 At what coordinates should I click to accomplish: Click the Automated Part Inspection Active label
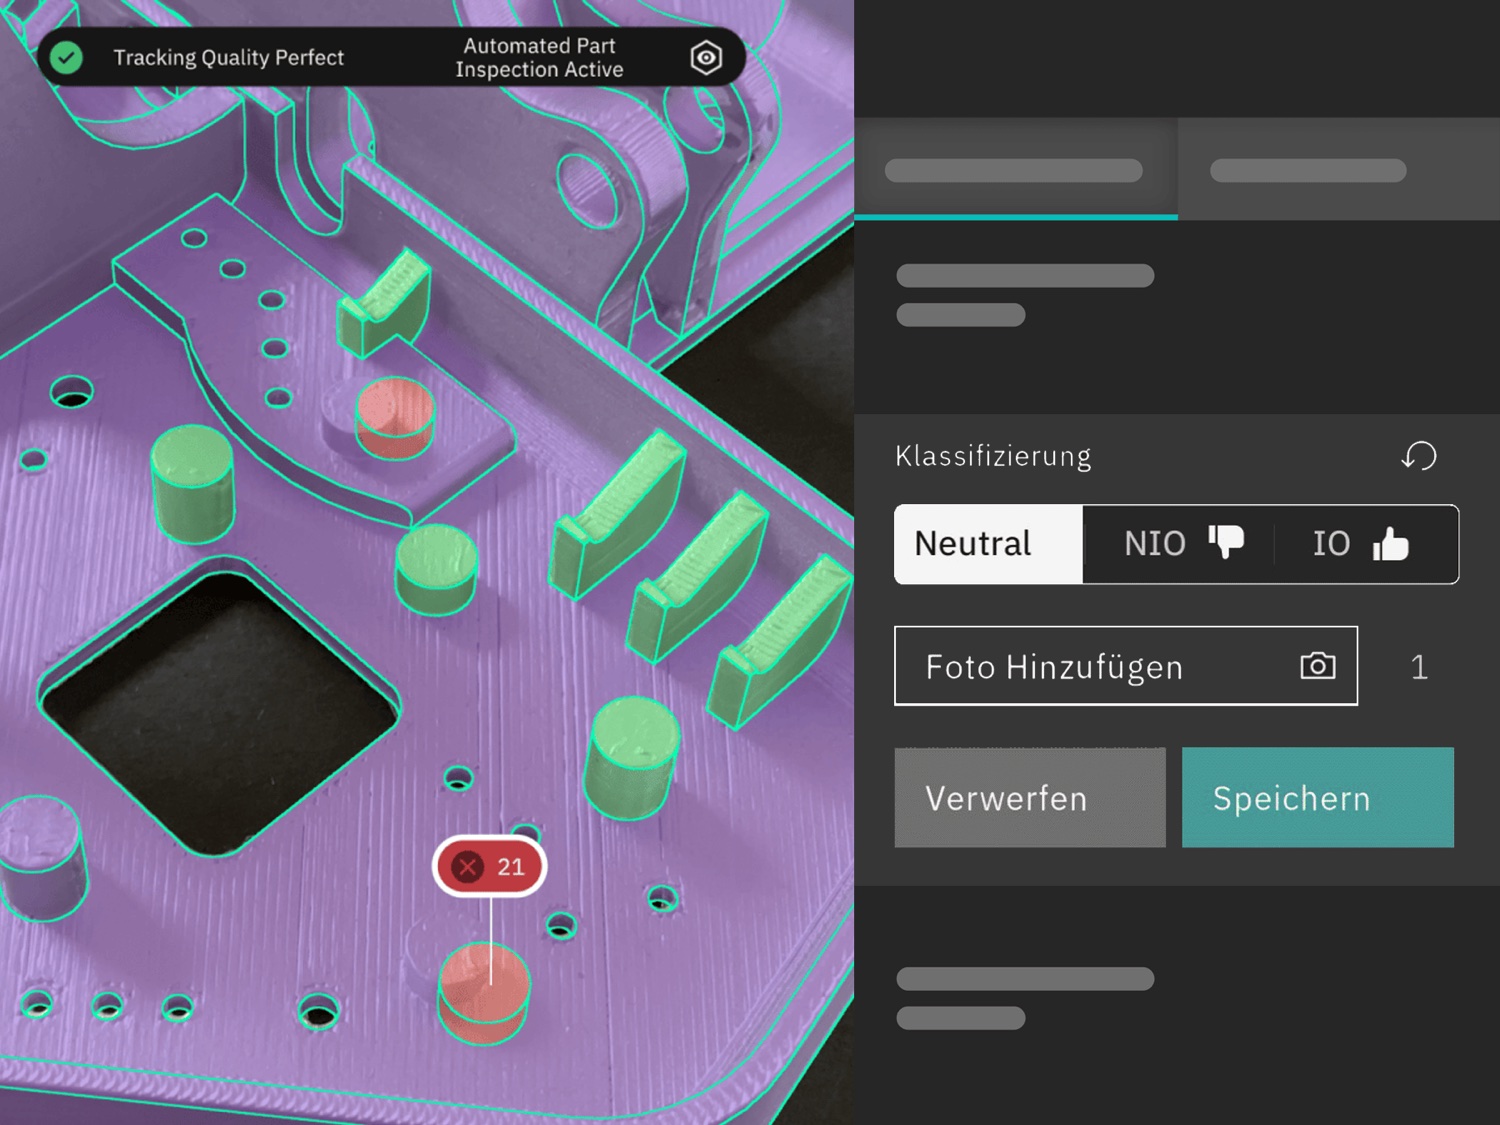click(539, 58)
